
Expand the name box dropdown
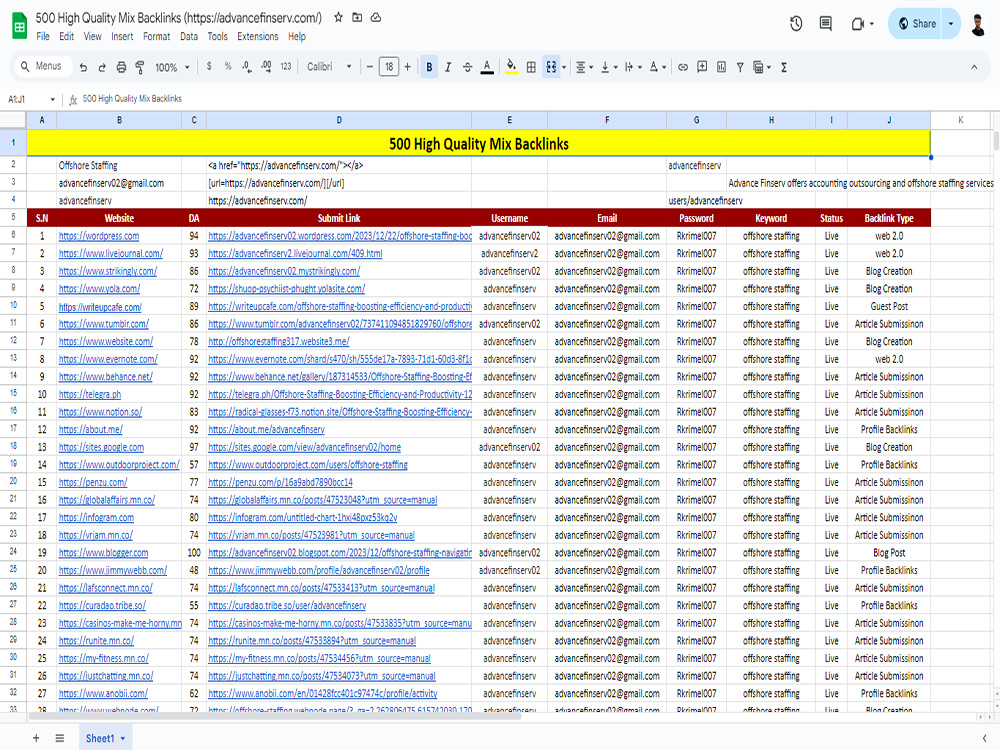click(52, 99)
